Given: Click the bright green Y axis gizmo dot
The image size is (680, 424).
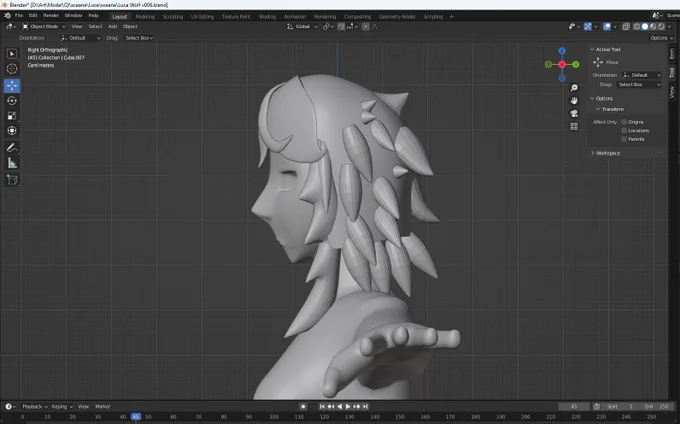Looking at the screenshot, I should (576, 65).
